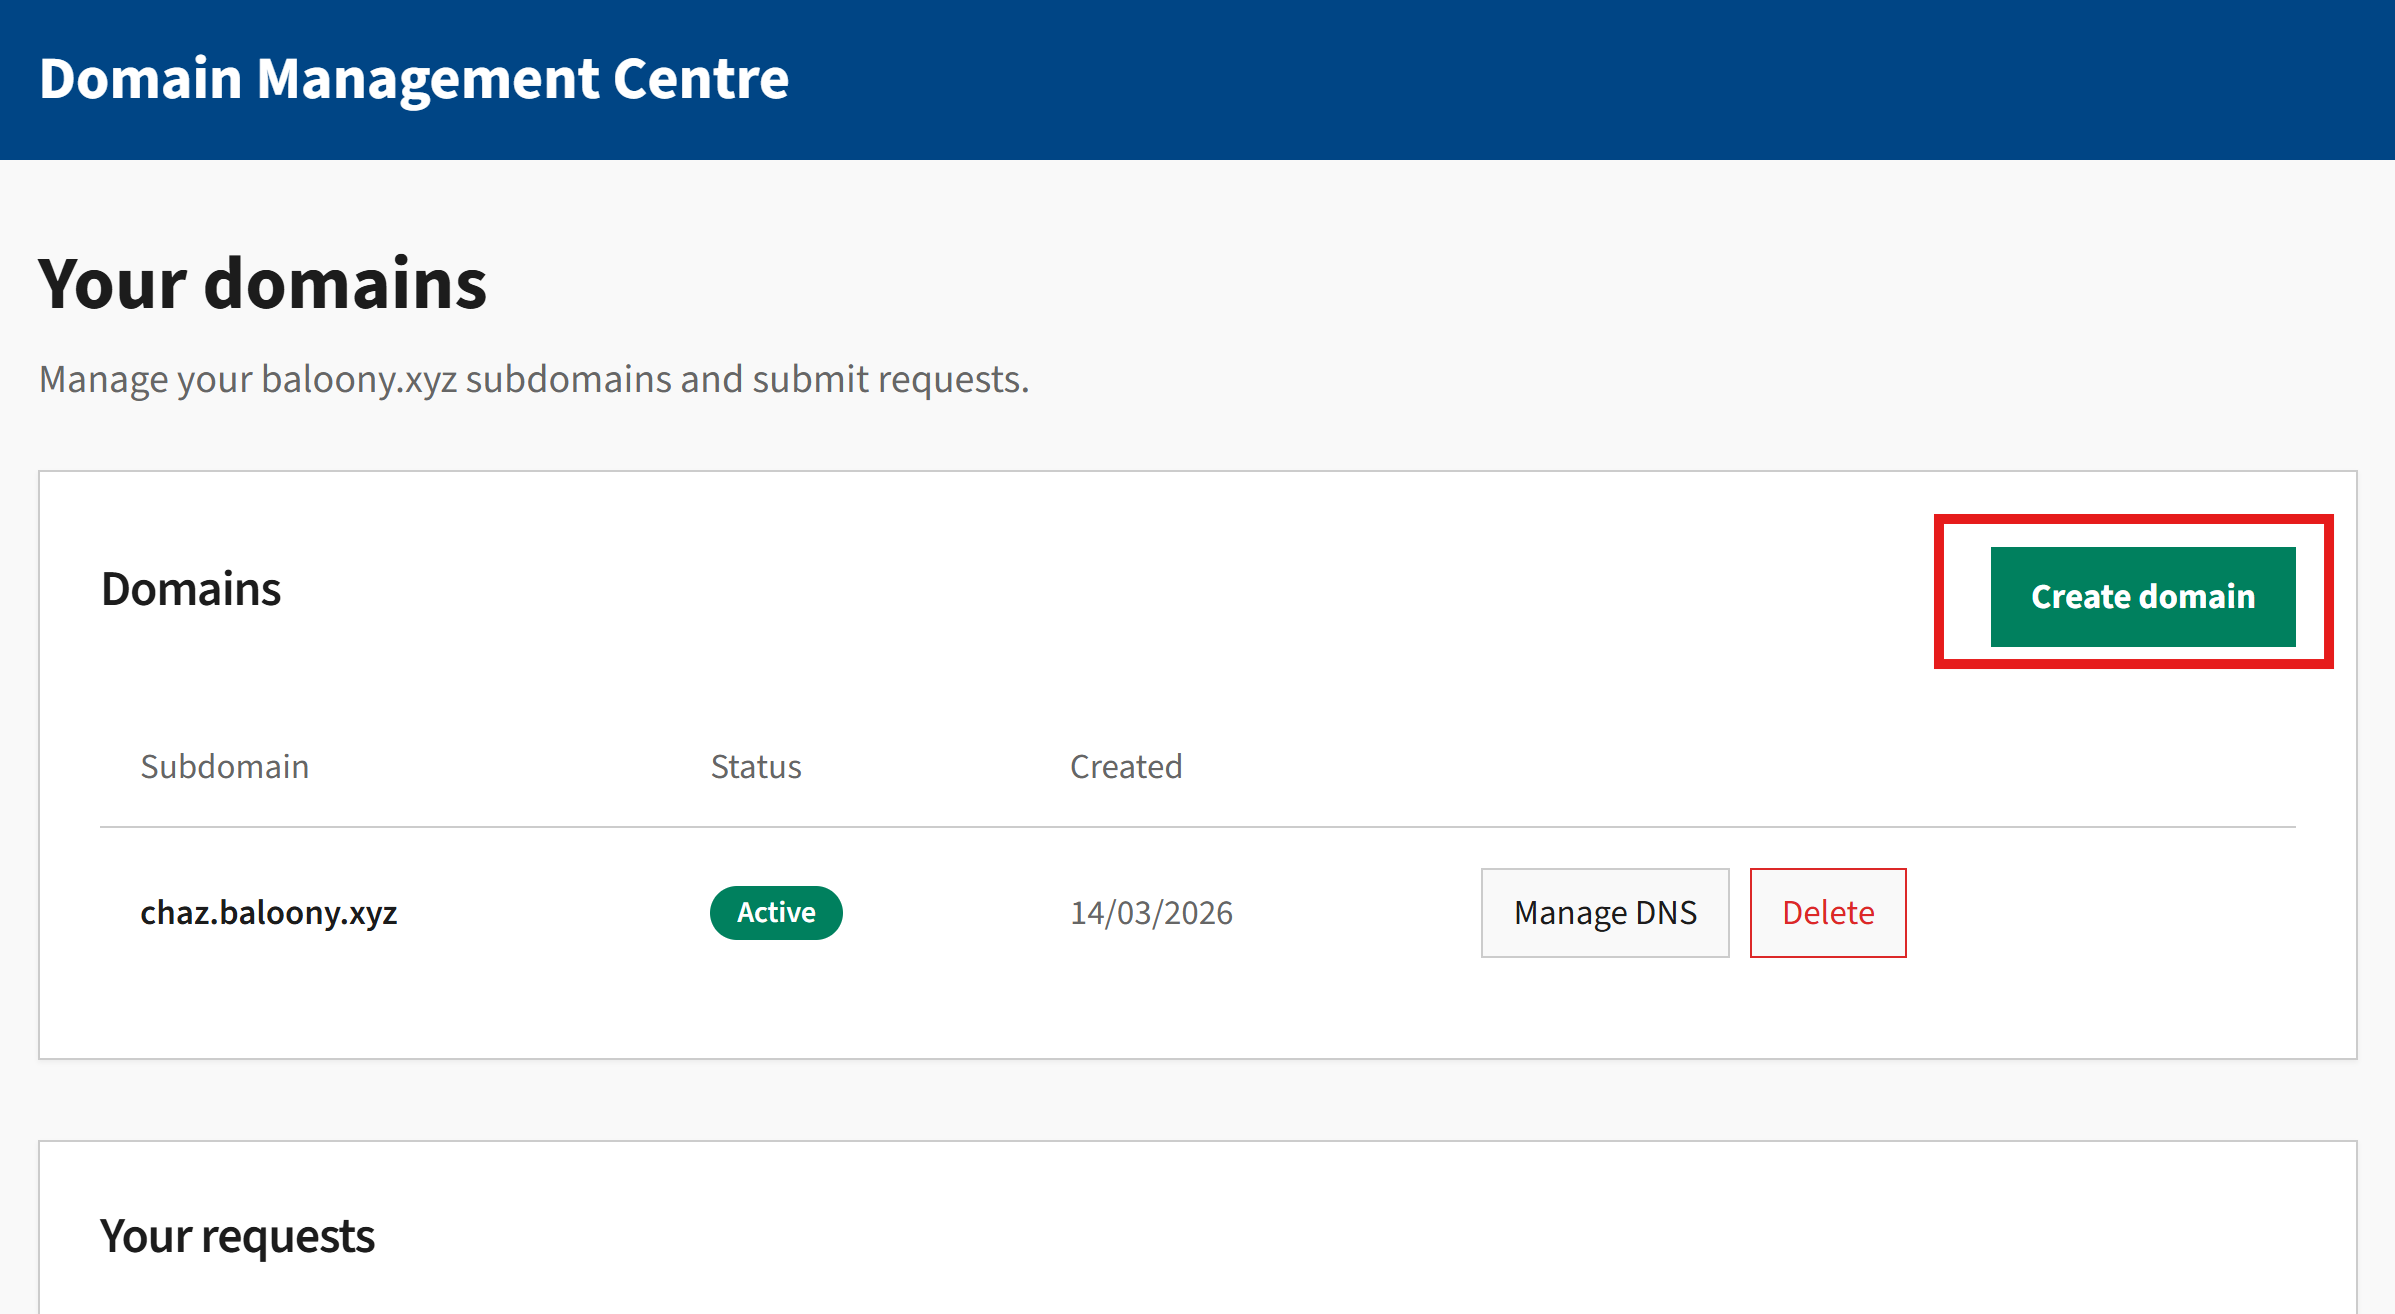Image resolution: width=2395 pixels, height=1314 pixels.
Task: Open the Your requests section
Action: pyautogui.click(x=237, y=1235)
